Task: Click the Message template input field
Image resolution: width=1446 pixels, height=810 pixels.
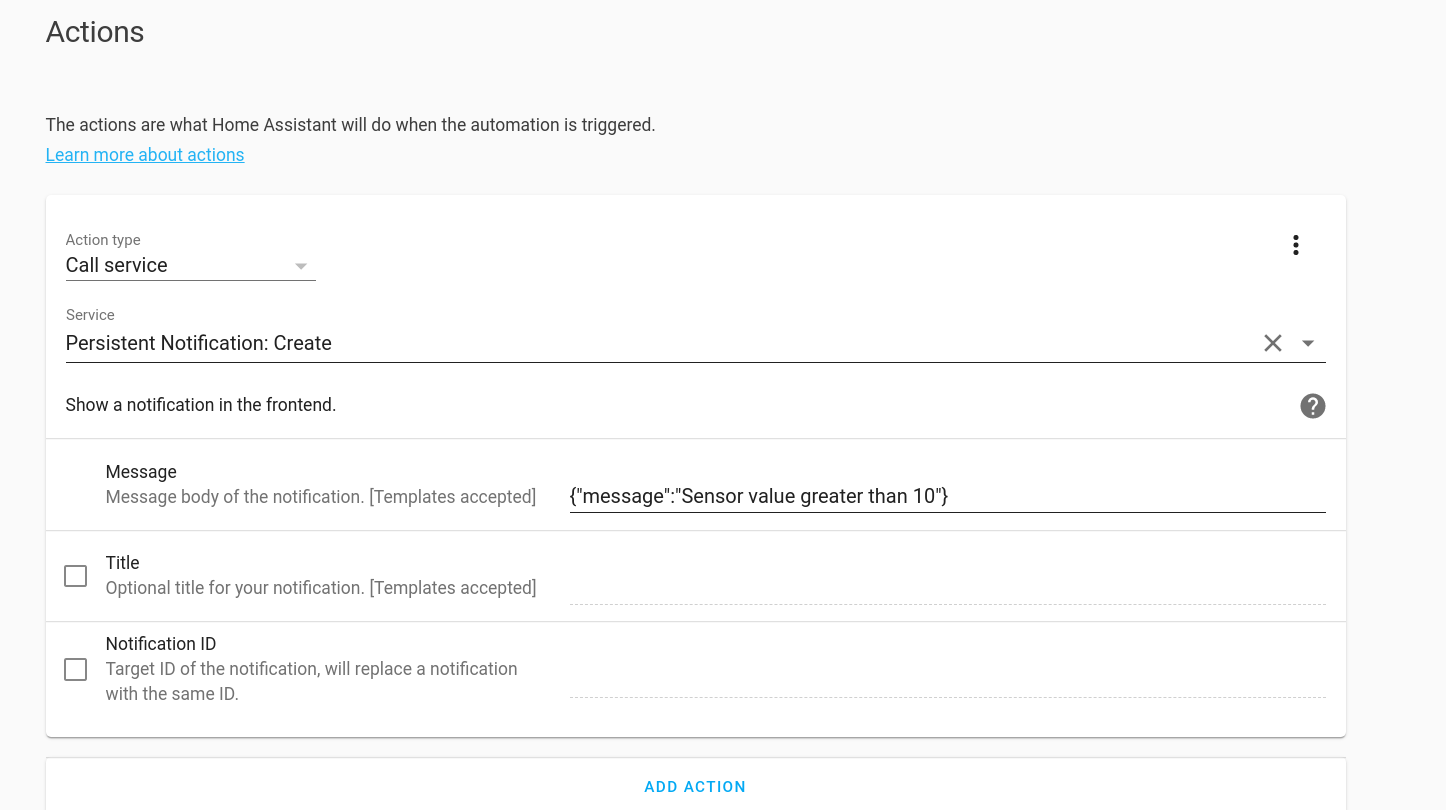Action: pos(945,496)
